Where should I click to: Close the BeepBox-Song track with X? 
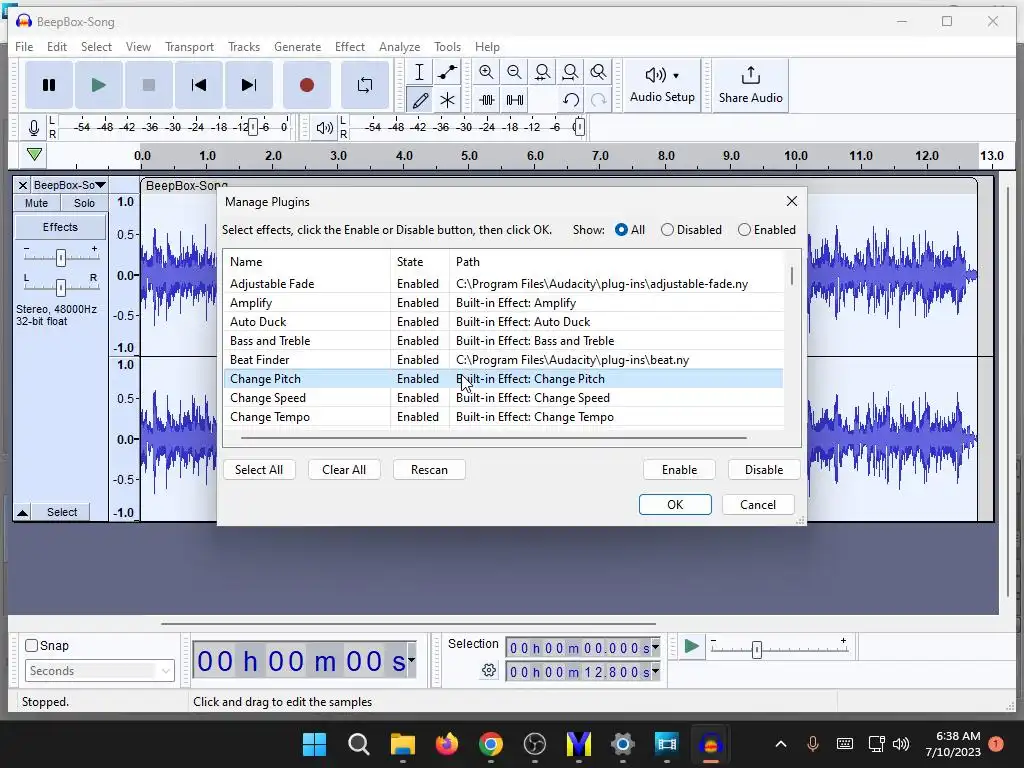[22, 185]
